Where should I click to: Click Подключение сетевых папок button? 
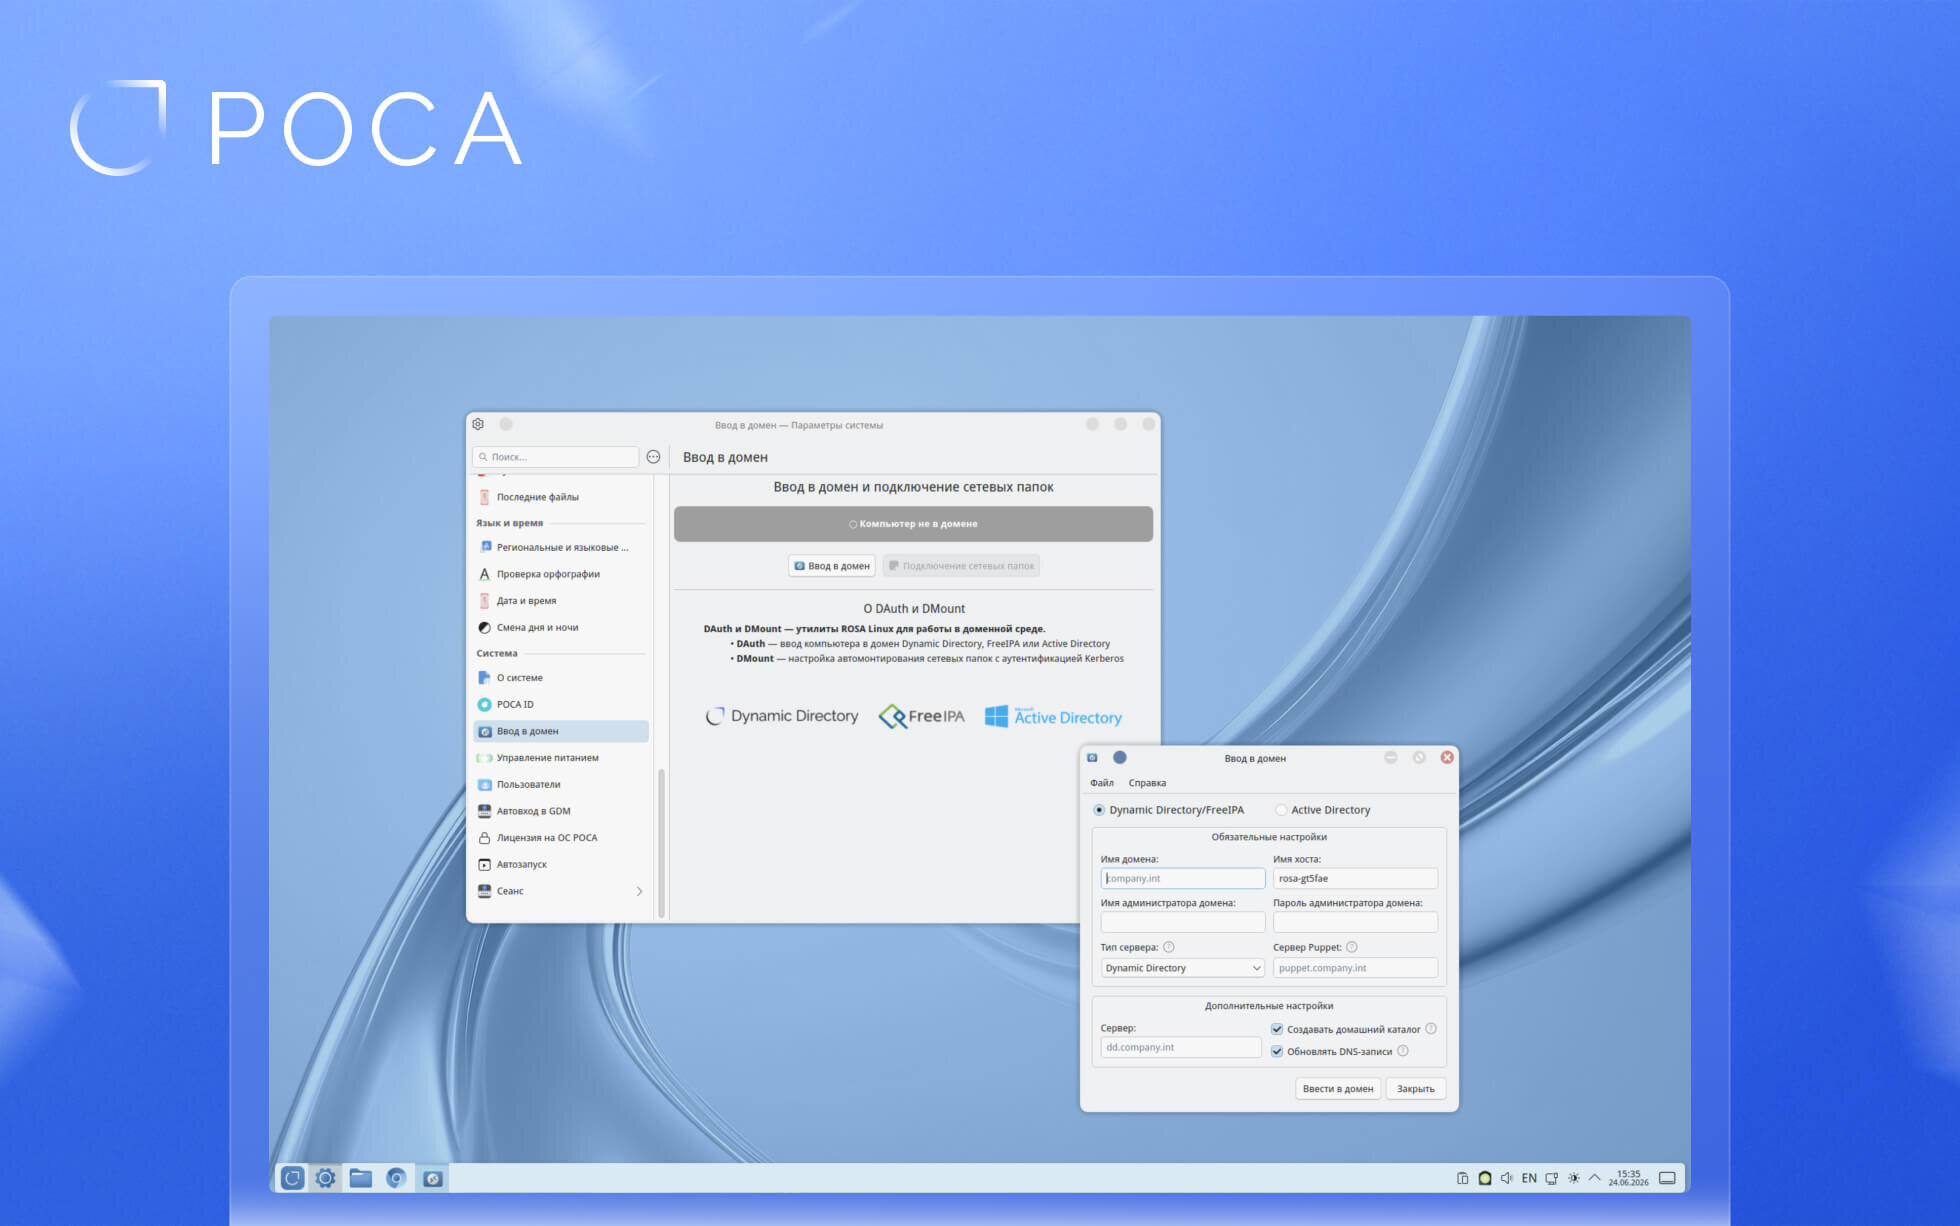pyautogui.click(x=961, y=566)
